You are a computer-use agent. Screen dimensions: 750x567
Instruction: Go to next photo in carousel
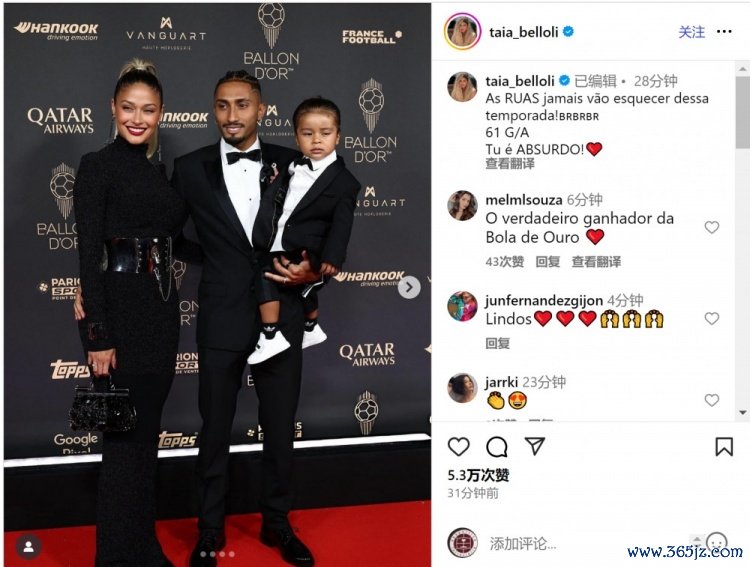(x=409, y=287)
